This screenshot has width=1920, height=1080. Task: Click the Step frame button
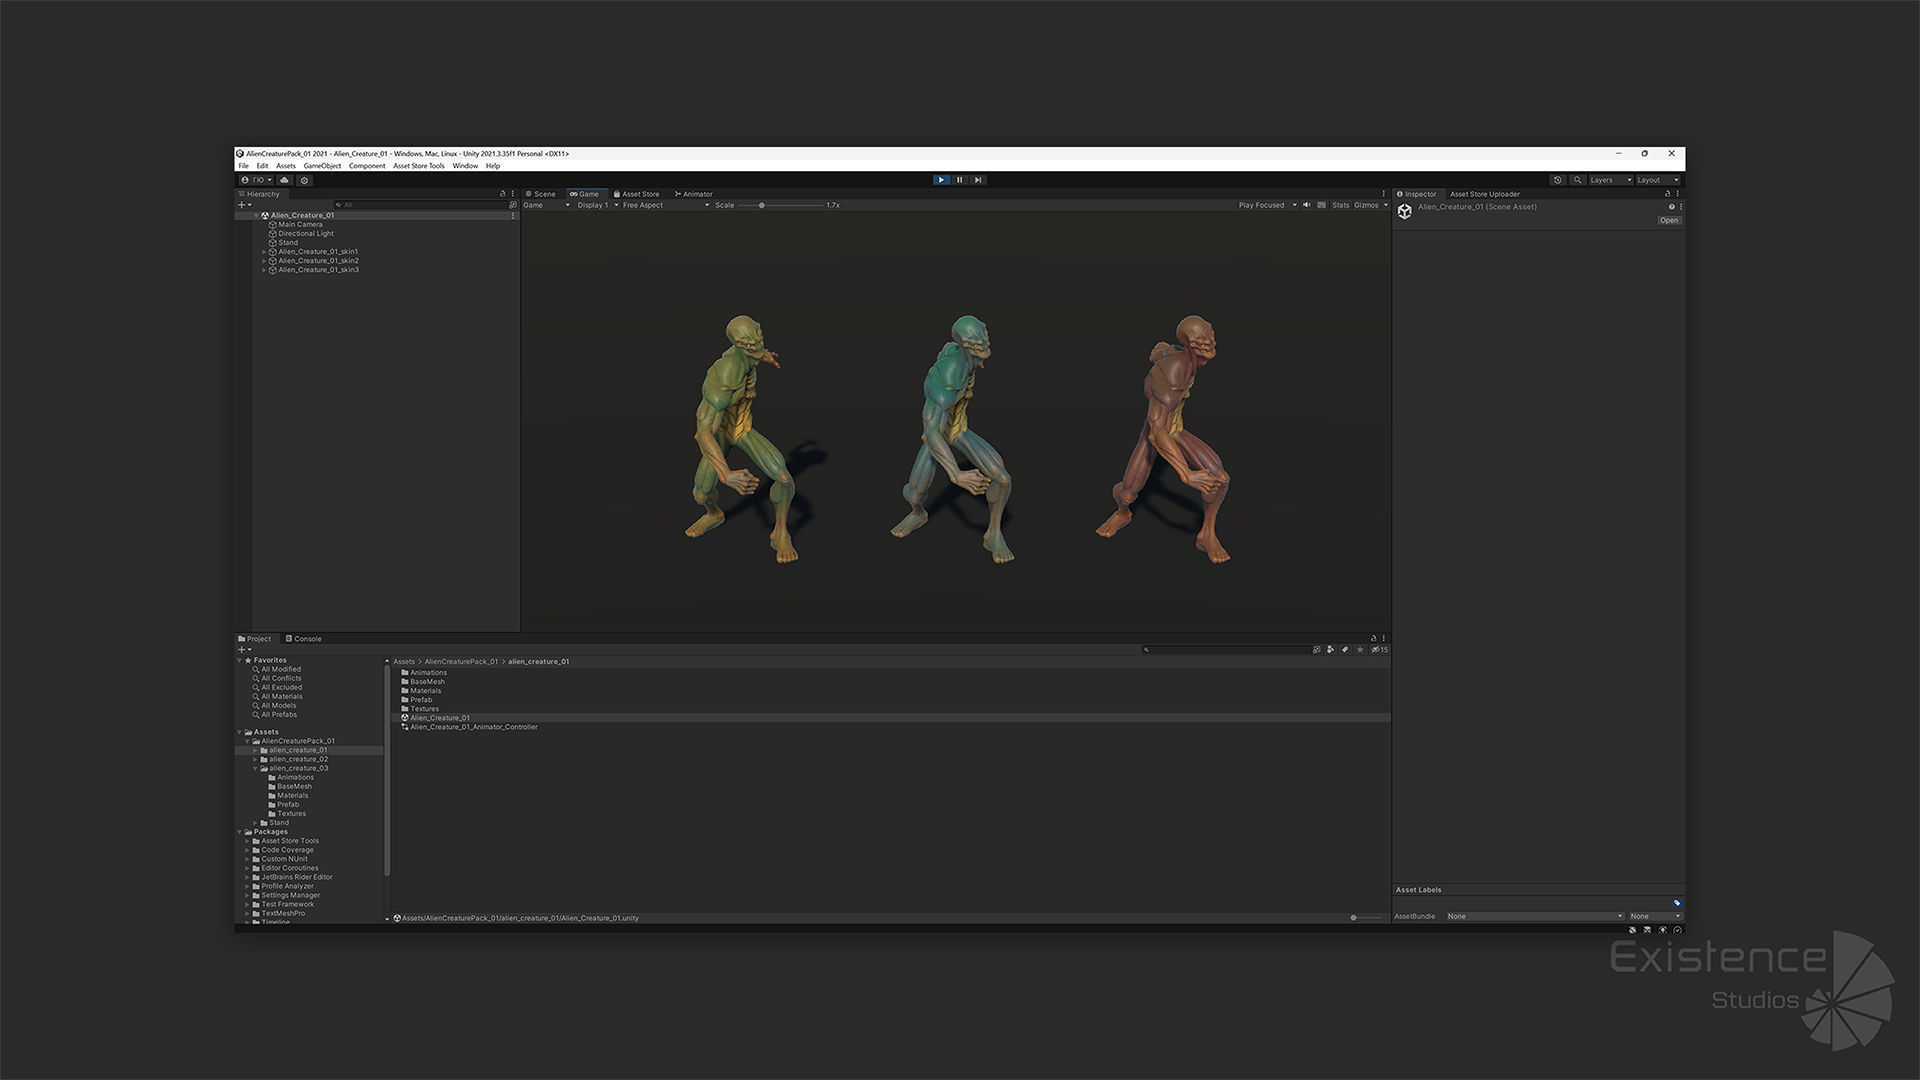[978, 180]
